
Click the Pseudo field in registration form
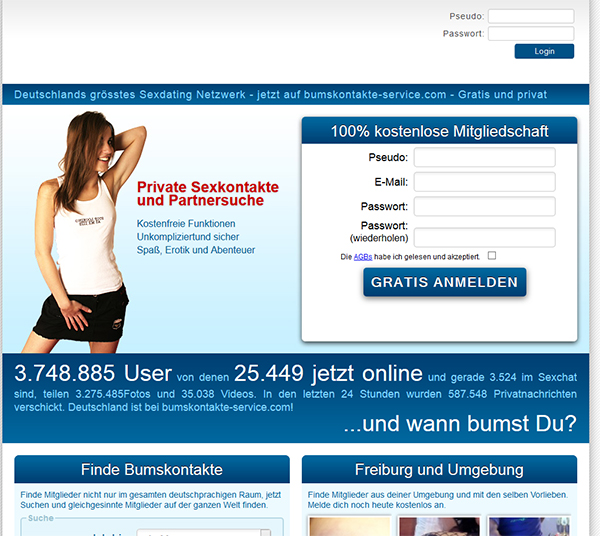pyautogui.click(x=484, y=157)
